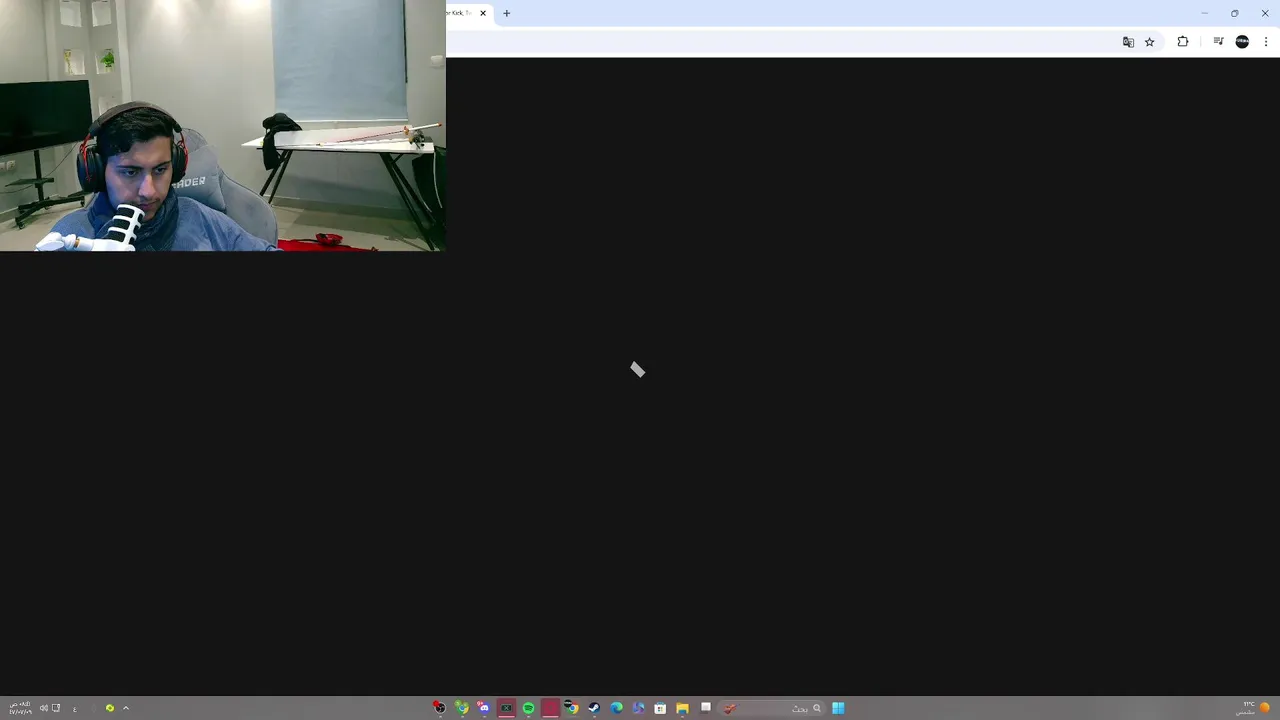Open the Chrome profile avatar

coord(1242,42)
